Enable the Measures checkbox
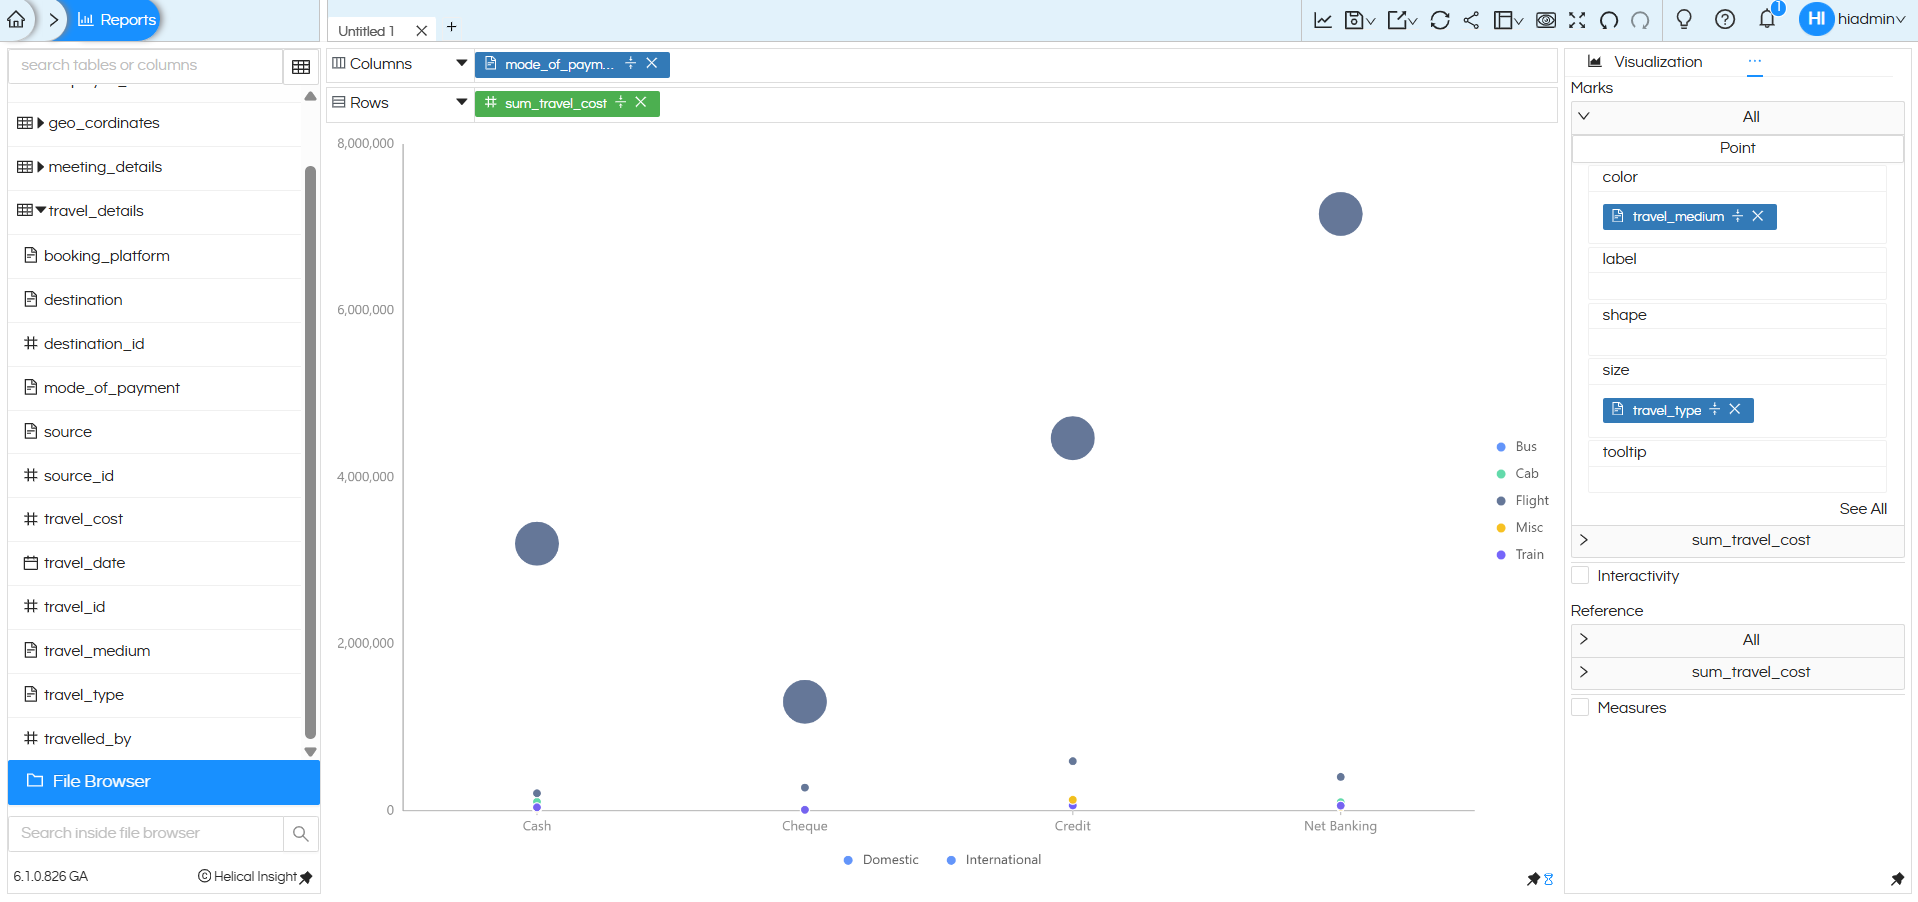The image size is (1918, 902). click(x=1581, y=708)
